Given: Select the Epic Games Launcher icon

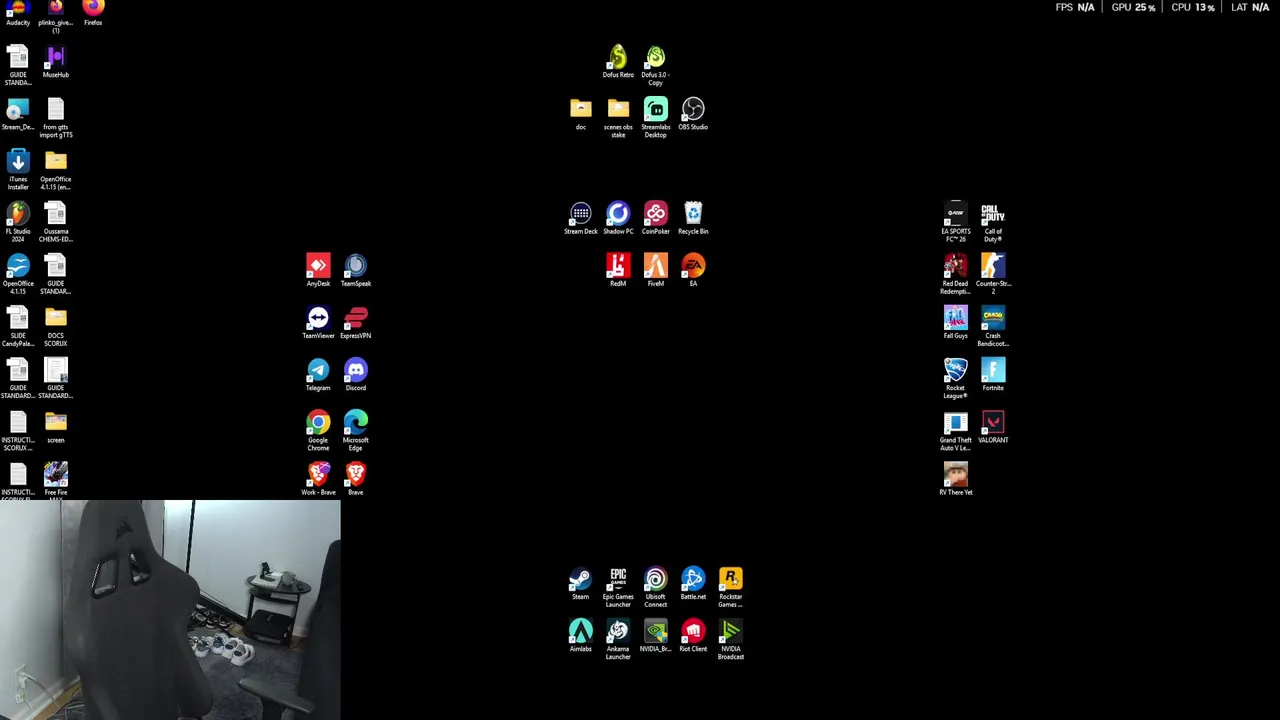Looking at the screenshot, I should point(618,588).
